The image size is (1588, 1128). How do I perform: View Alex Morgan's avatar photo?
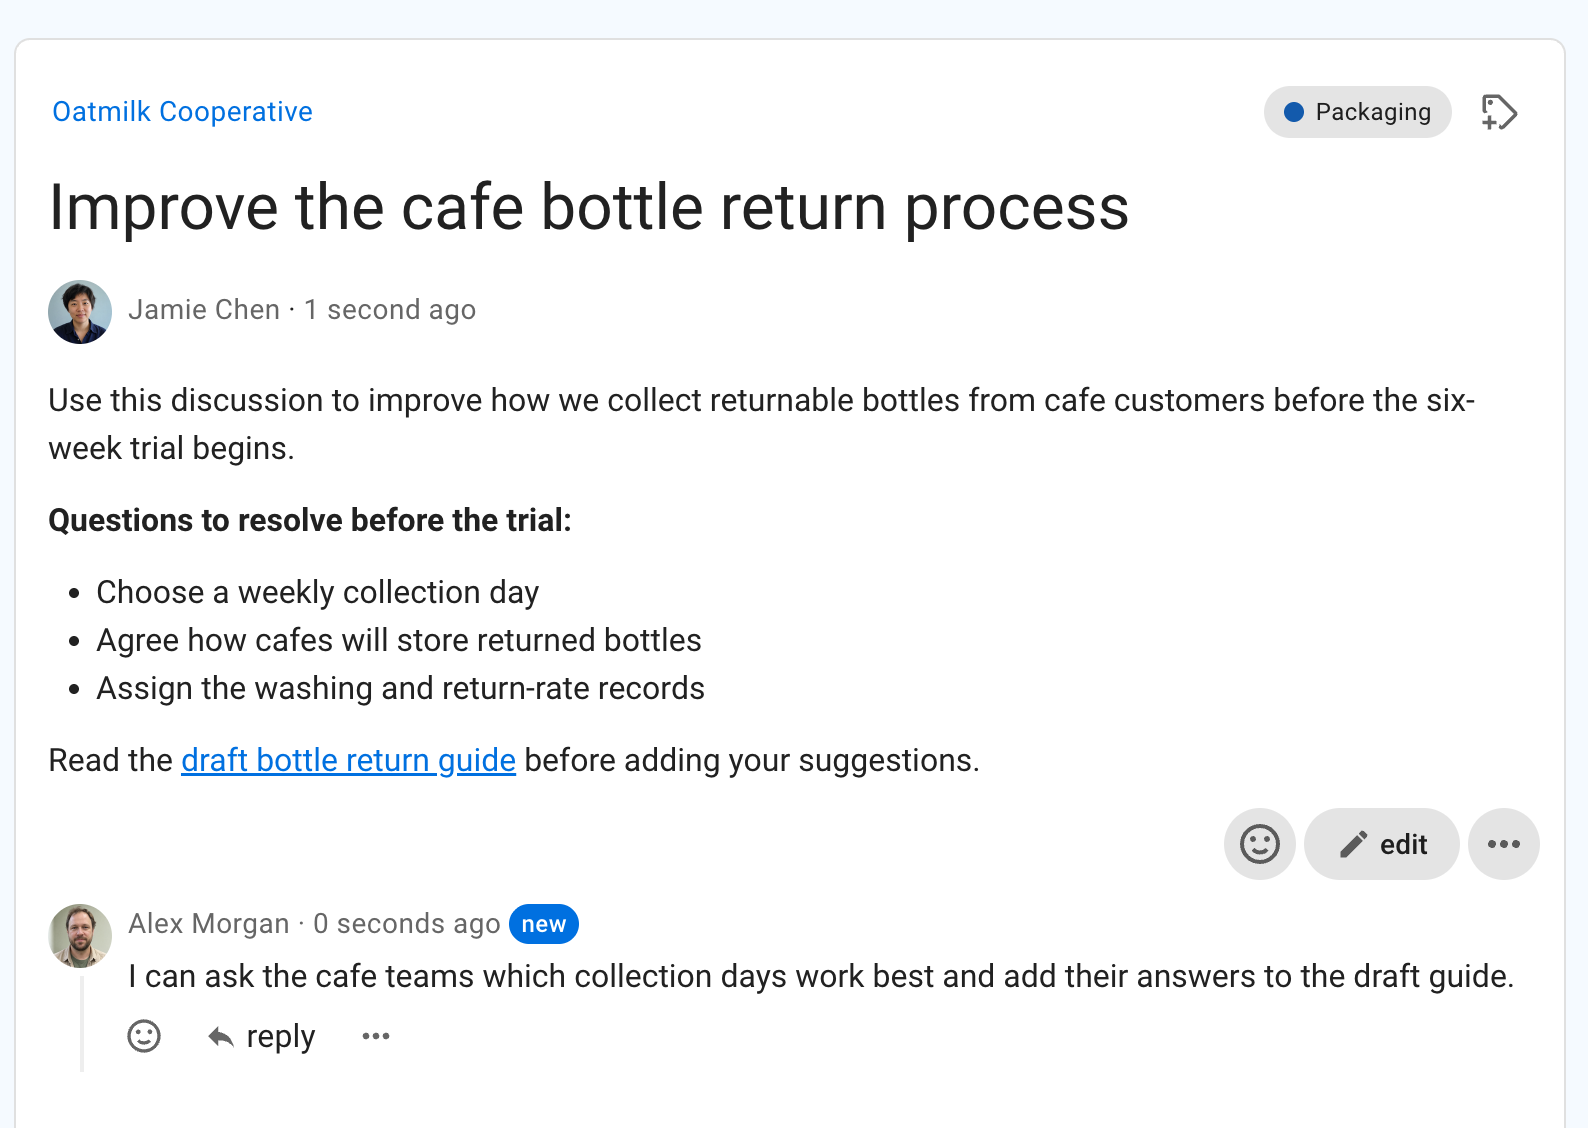click(x=80, y=936)
